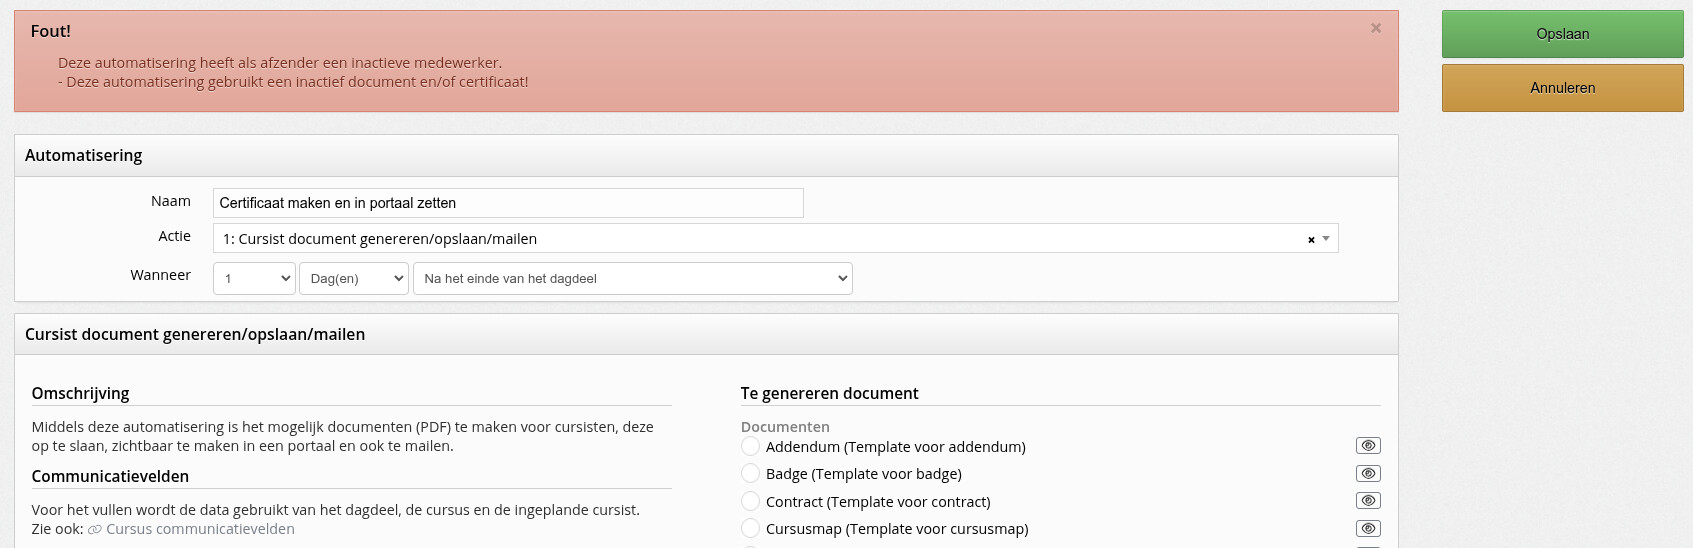Expand the Actie dropdown arrow
Image resolution: width=1693 pixels, height=548 pixels.
[1326, 238]
